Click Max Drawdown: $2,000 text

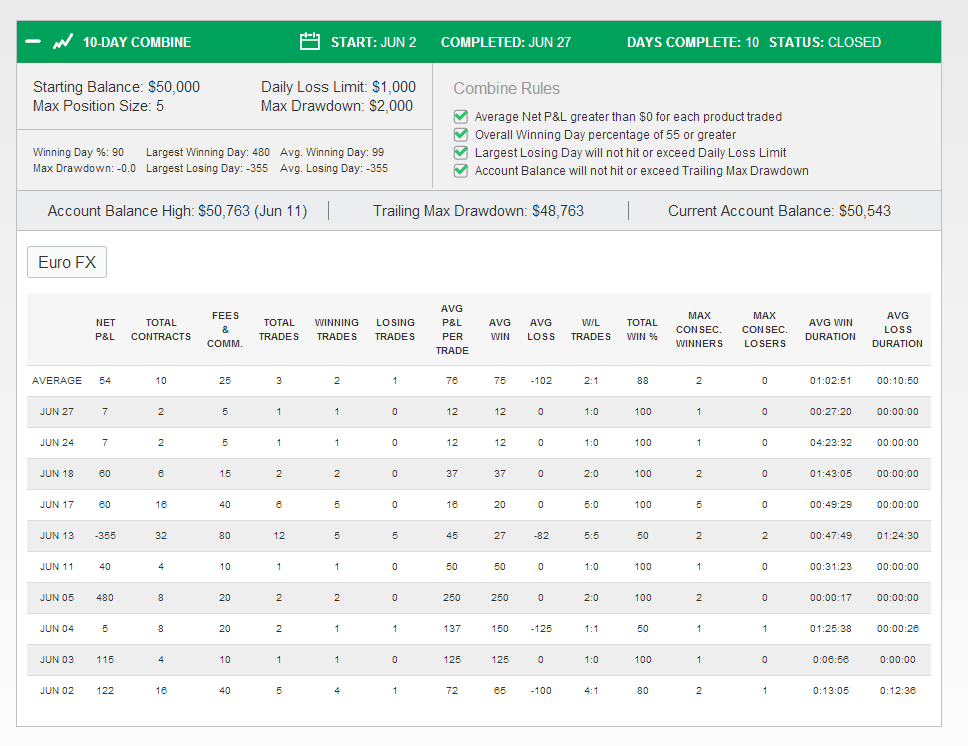coord(336,106)
